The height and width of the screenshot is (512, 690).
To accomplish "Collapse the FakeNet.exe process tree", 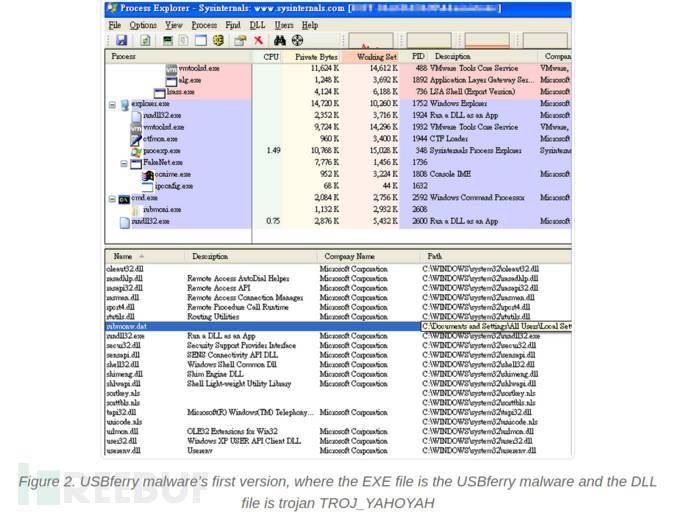I will [124, 163].
